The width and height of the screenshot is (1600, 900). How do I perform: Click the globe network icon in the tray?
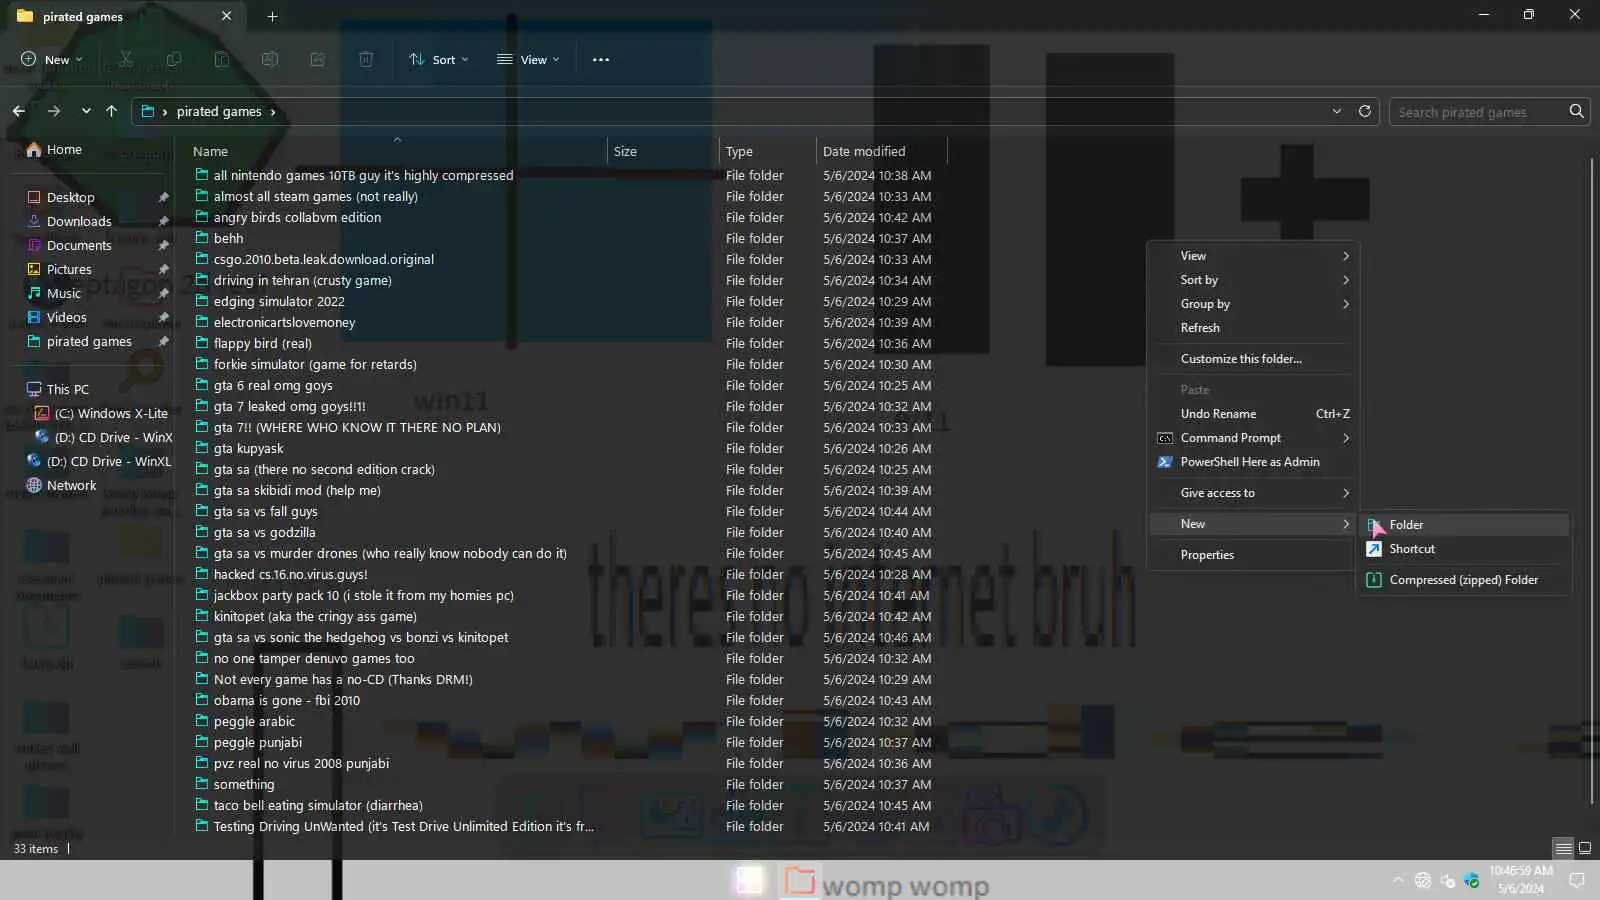click(x=1423, y=880)
